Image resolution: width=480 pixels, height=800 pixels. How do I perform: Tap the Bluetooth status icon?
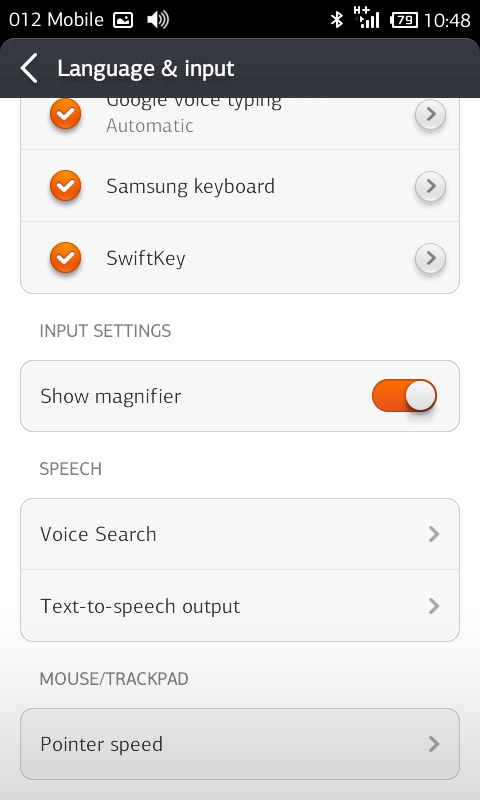pyautogui.click(x=337, y=20)
